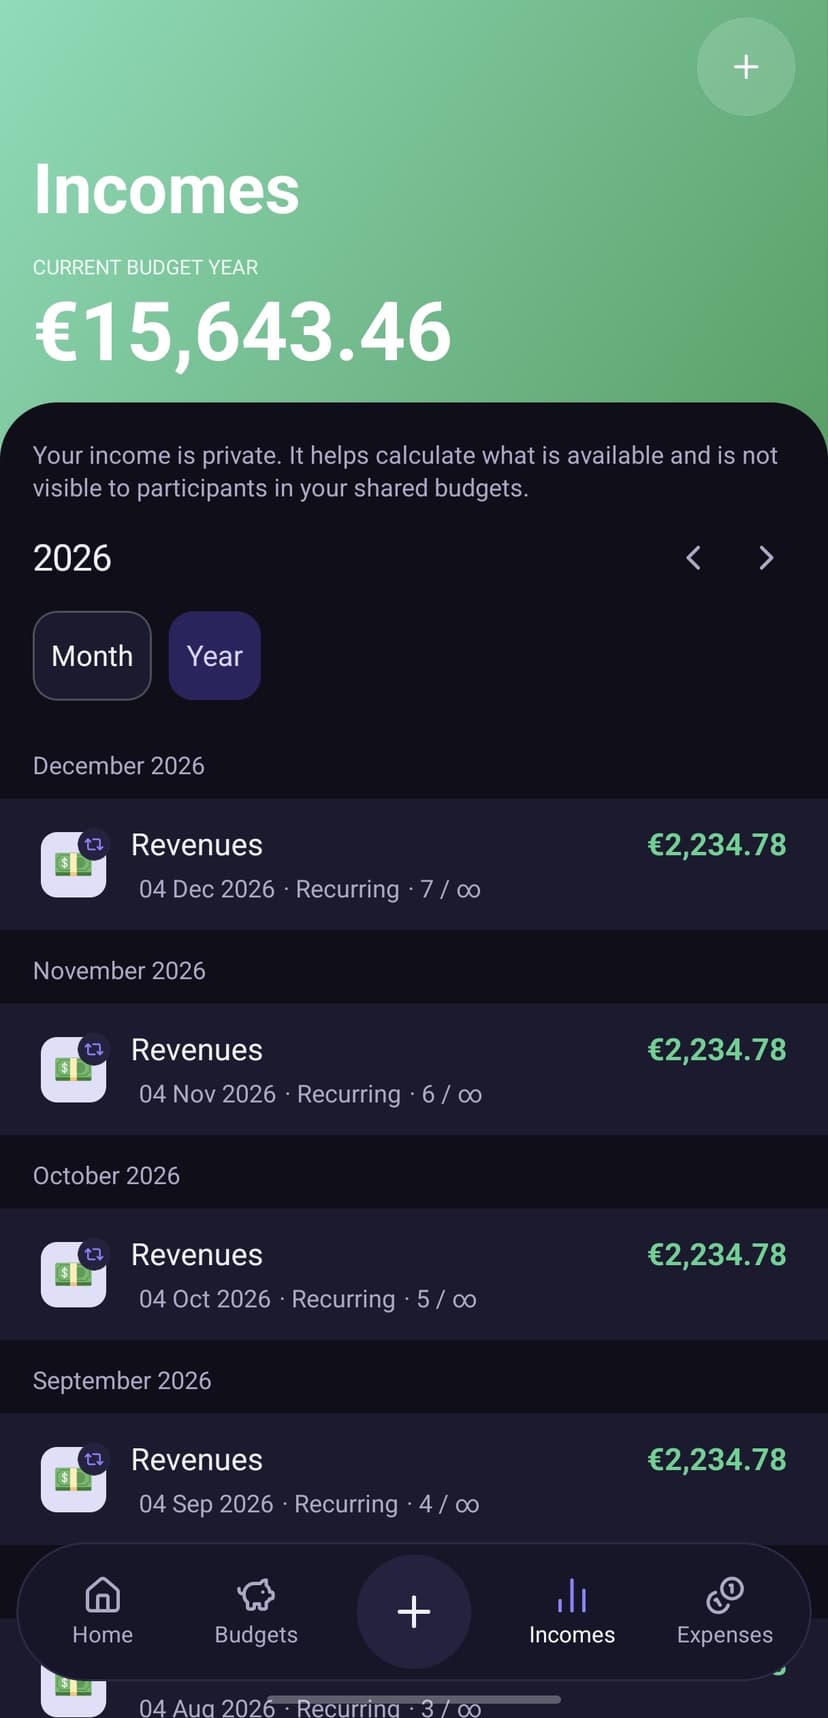Tap the center plus button in navigation bar
The width and height of the screenshot is (828, 1718).
pyautogui.click(x=414, y=1611)
